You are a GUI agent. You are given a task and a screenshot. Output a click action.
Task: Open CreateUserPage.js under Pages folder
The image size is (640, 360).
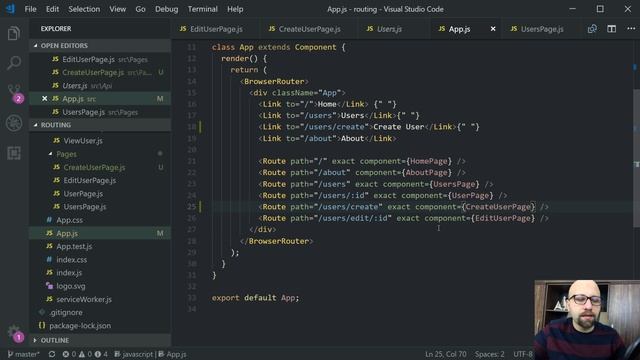click(x=100, y=167)
